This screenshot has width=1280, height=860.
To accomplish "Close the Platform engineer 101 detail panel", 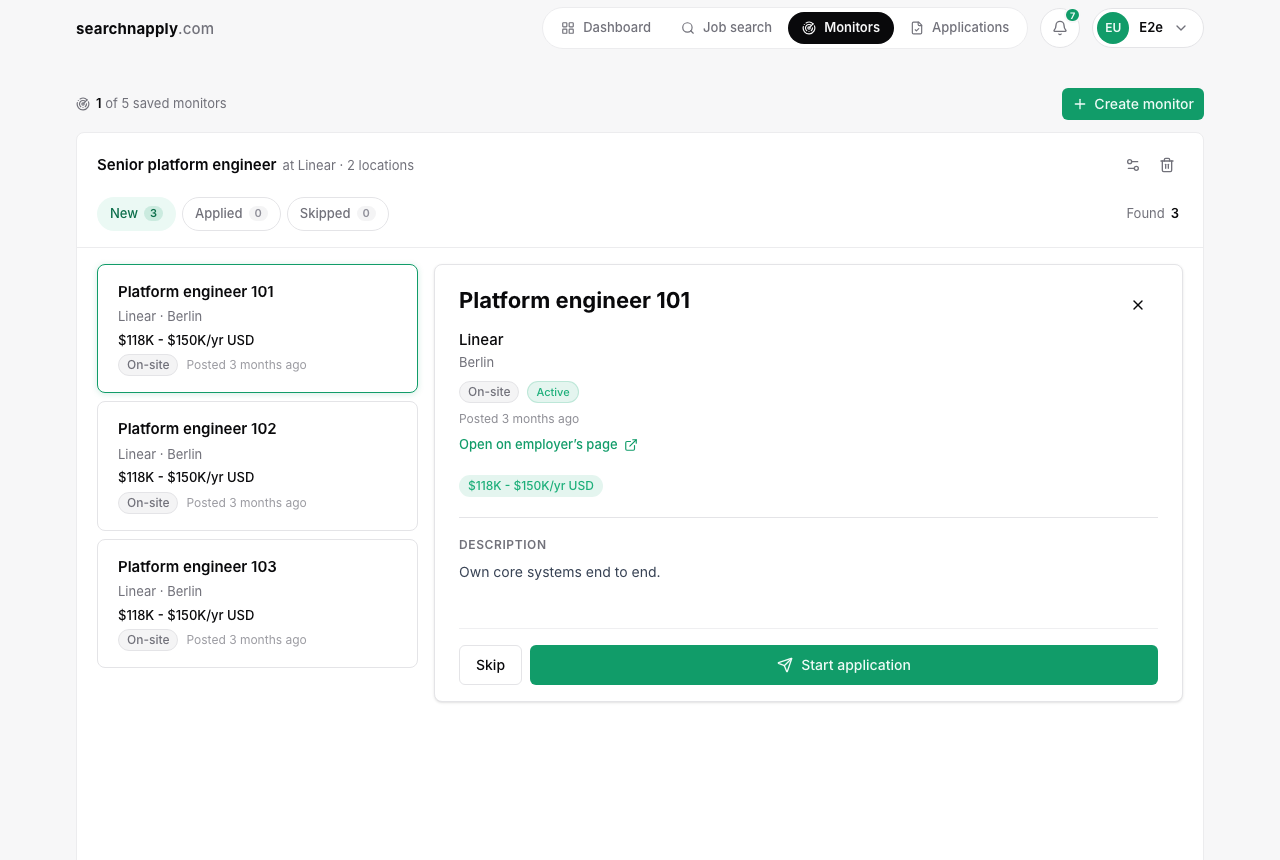I will point(1138,305).
